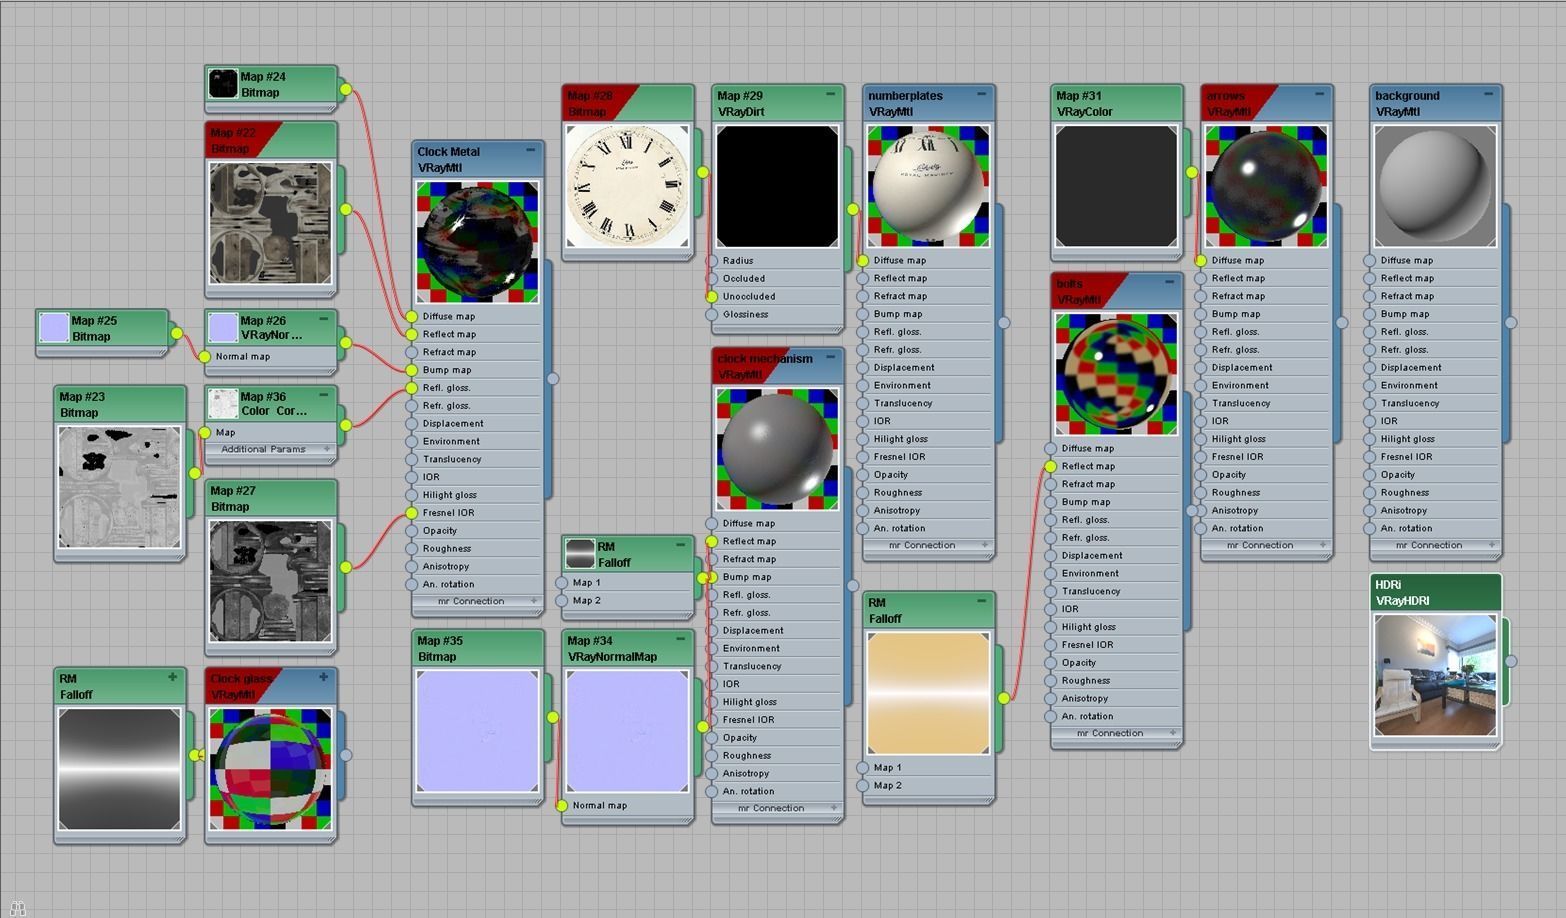The height and width of the screenshot is (918, 1566).
Task: Collapse the numberplates VRayMtl node
Action: [x=982, y=95]
